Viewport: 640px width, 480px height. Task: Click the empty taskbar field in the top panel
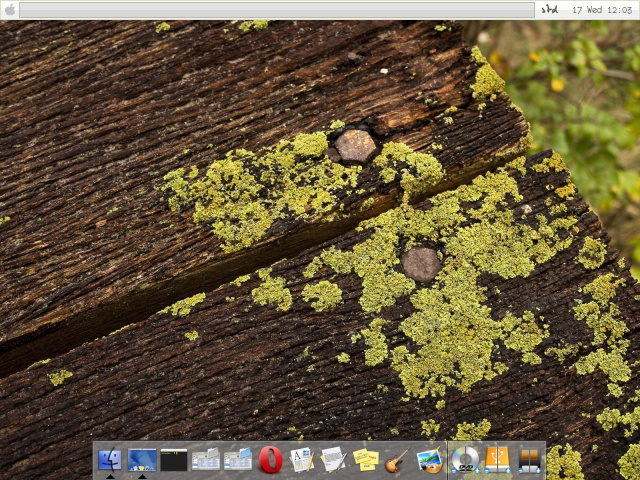277,10
